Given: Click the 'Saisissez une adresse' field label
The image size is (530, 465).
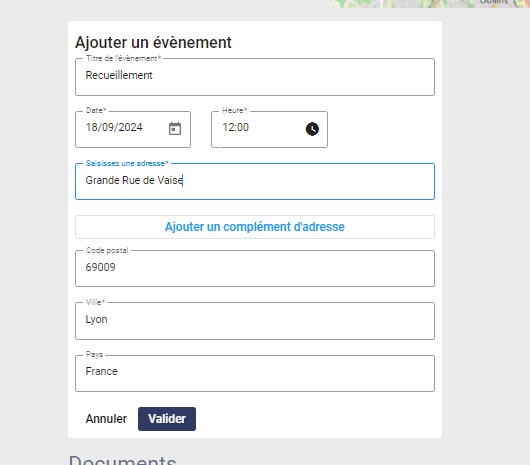Looking at the screenshot, I should (x=127, y=163).
